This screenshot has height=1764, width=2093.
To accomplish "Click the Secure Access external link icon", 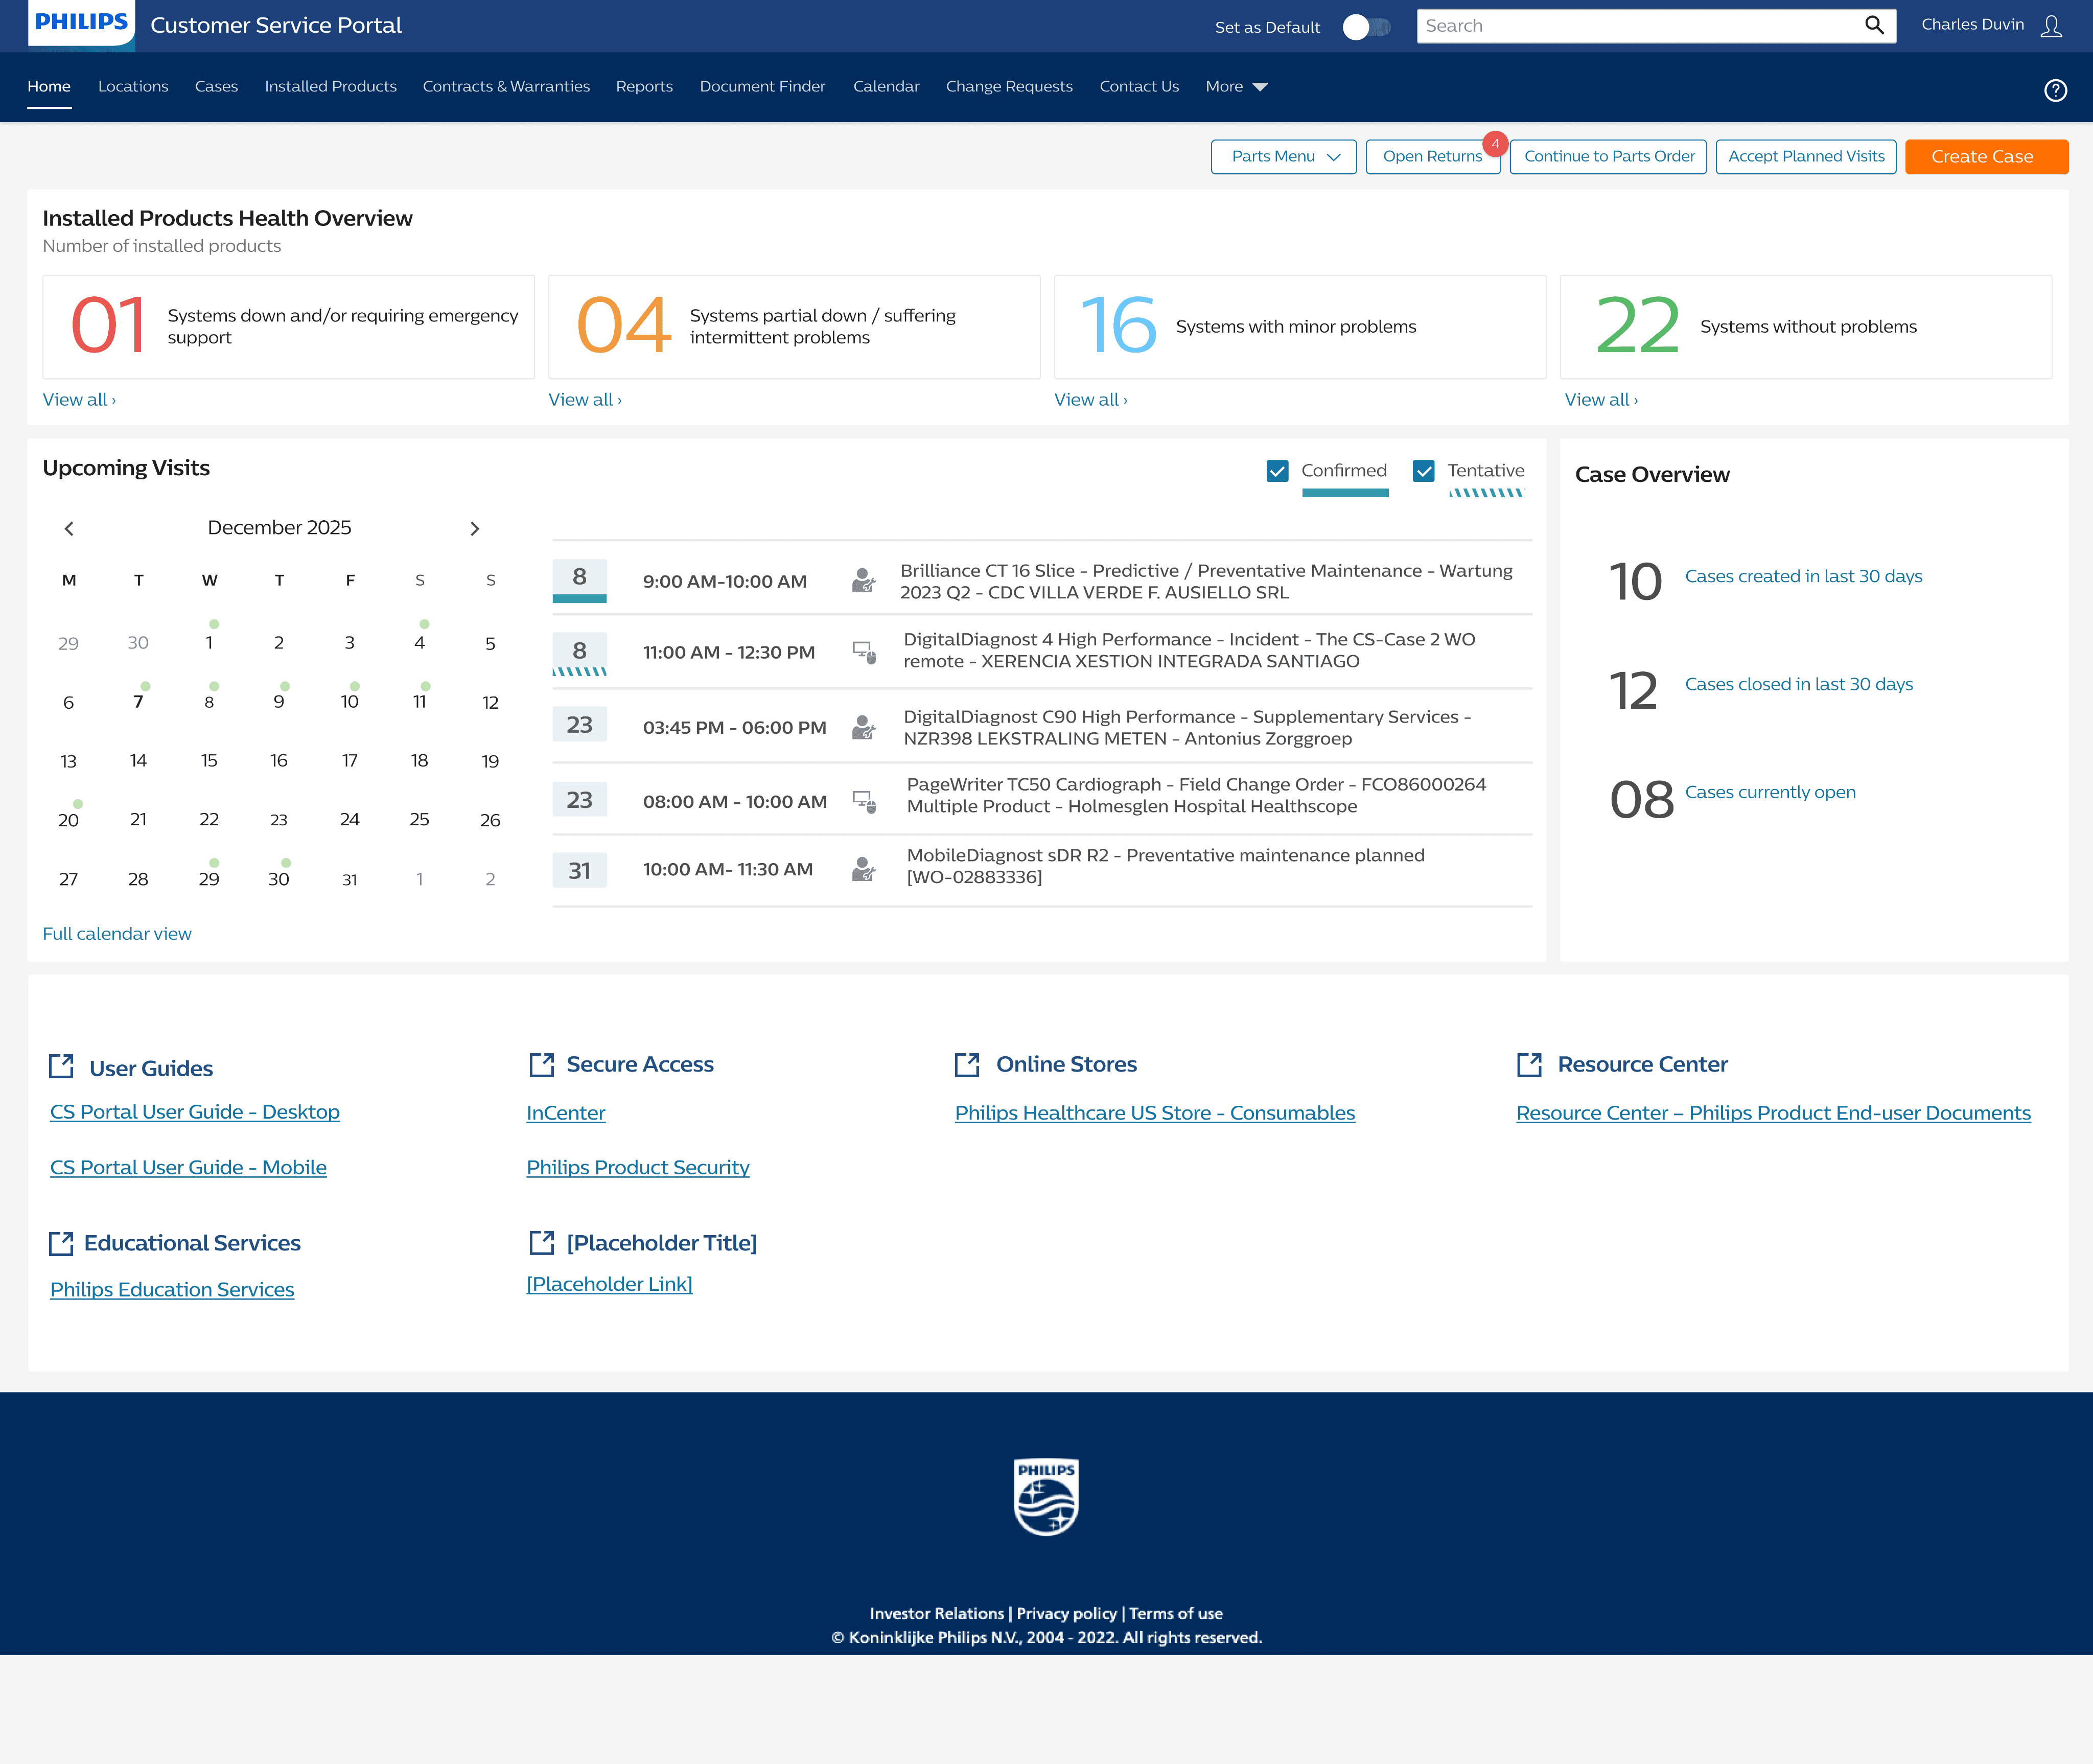I will [541, 1064].
